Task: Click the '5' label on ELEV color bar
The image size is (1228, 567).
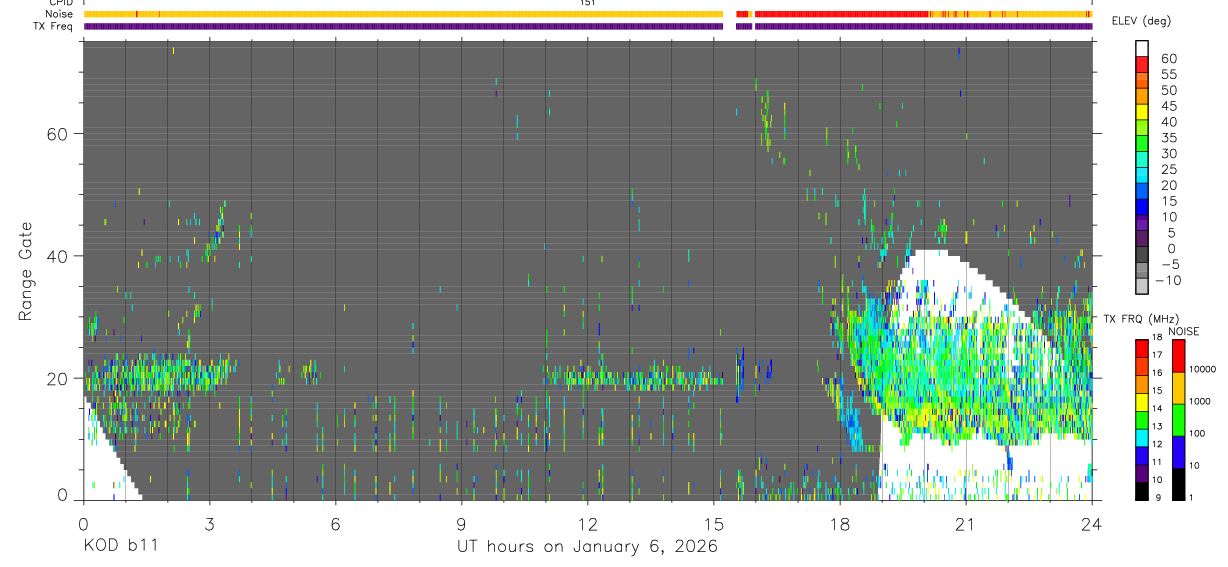Action: pos(1172,233)
